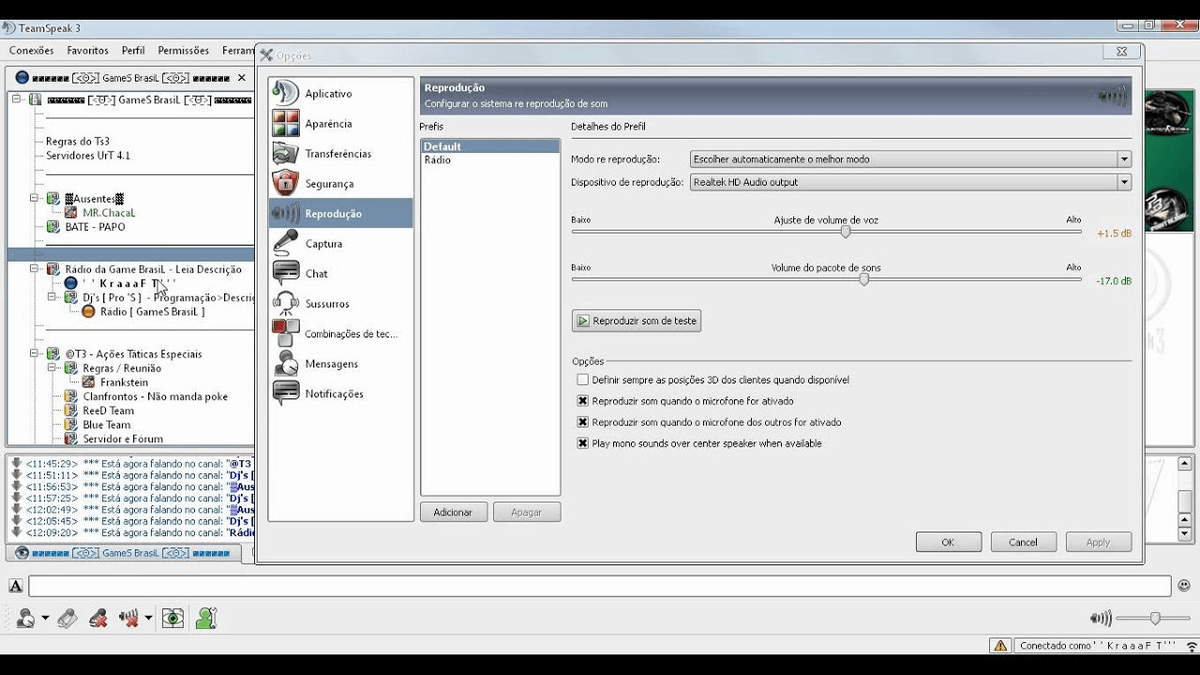
Task: Uncheck microphone activation sound option
Action: coord(581,400)
